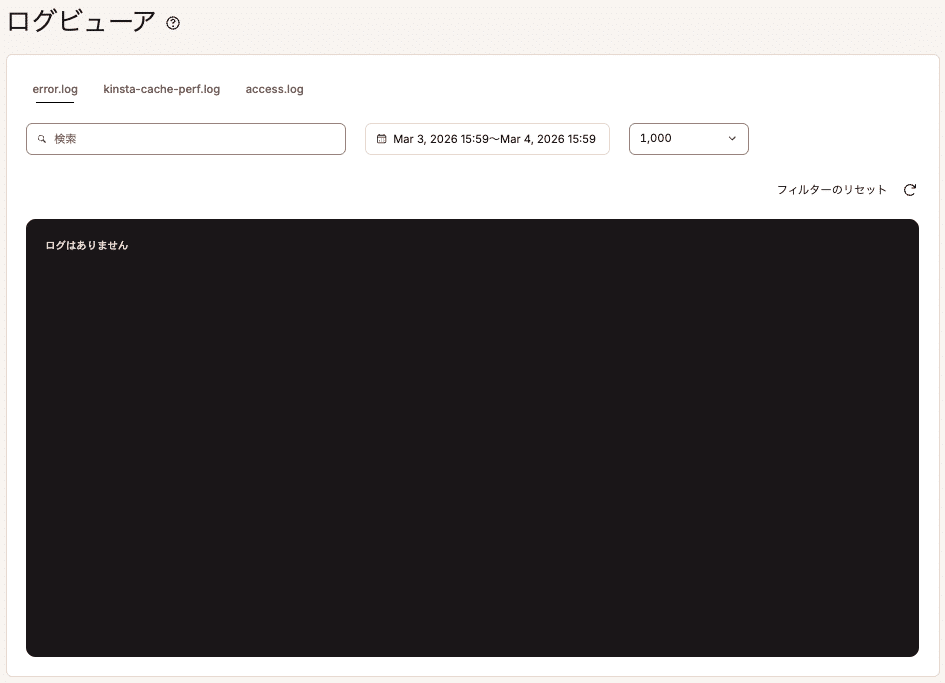Switch to the access.log tab
The image size is (945, 683).
click(274, 89)
